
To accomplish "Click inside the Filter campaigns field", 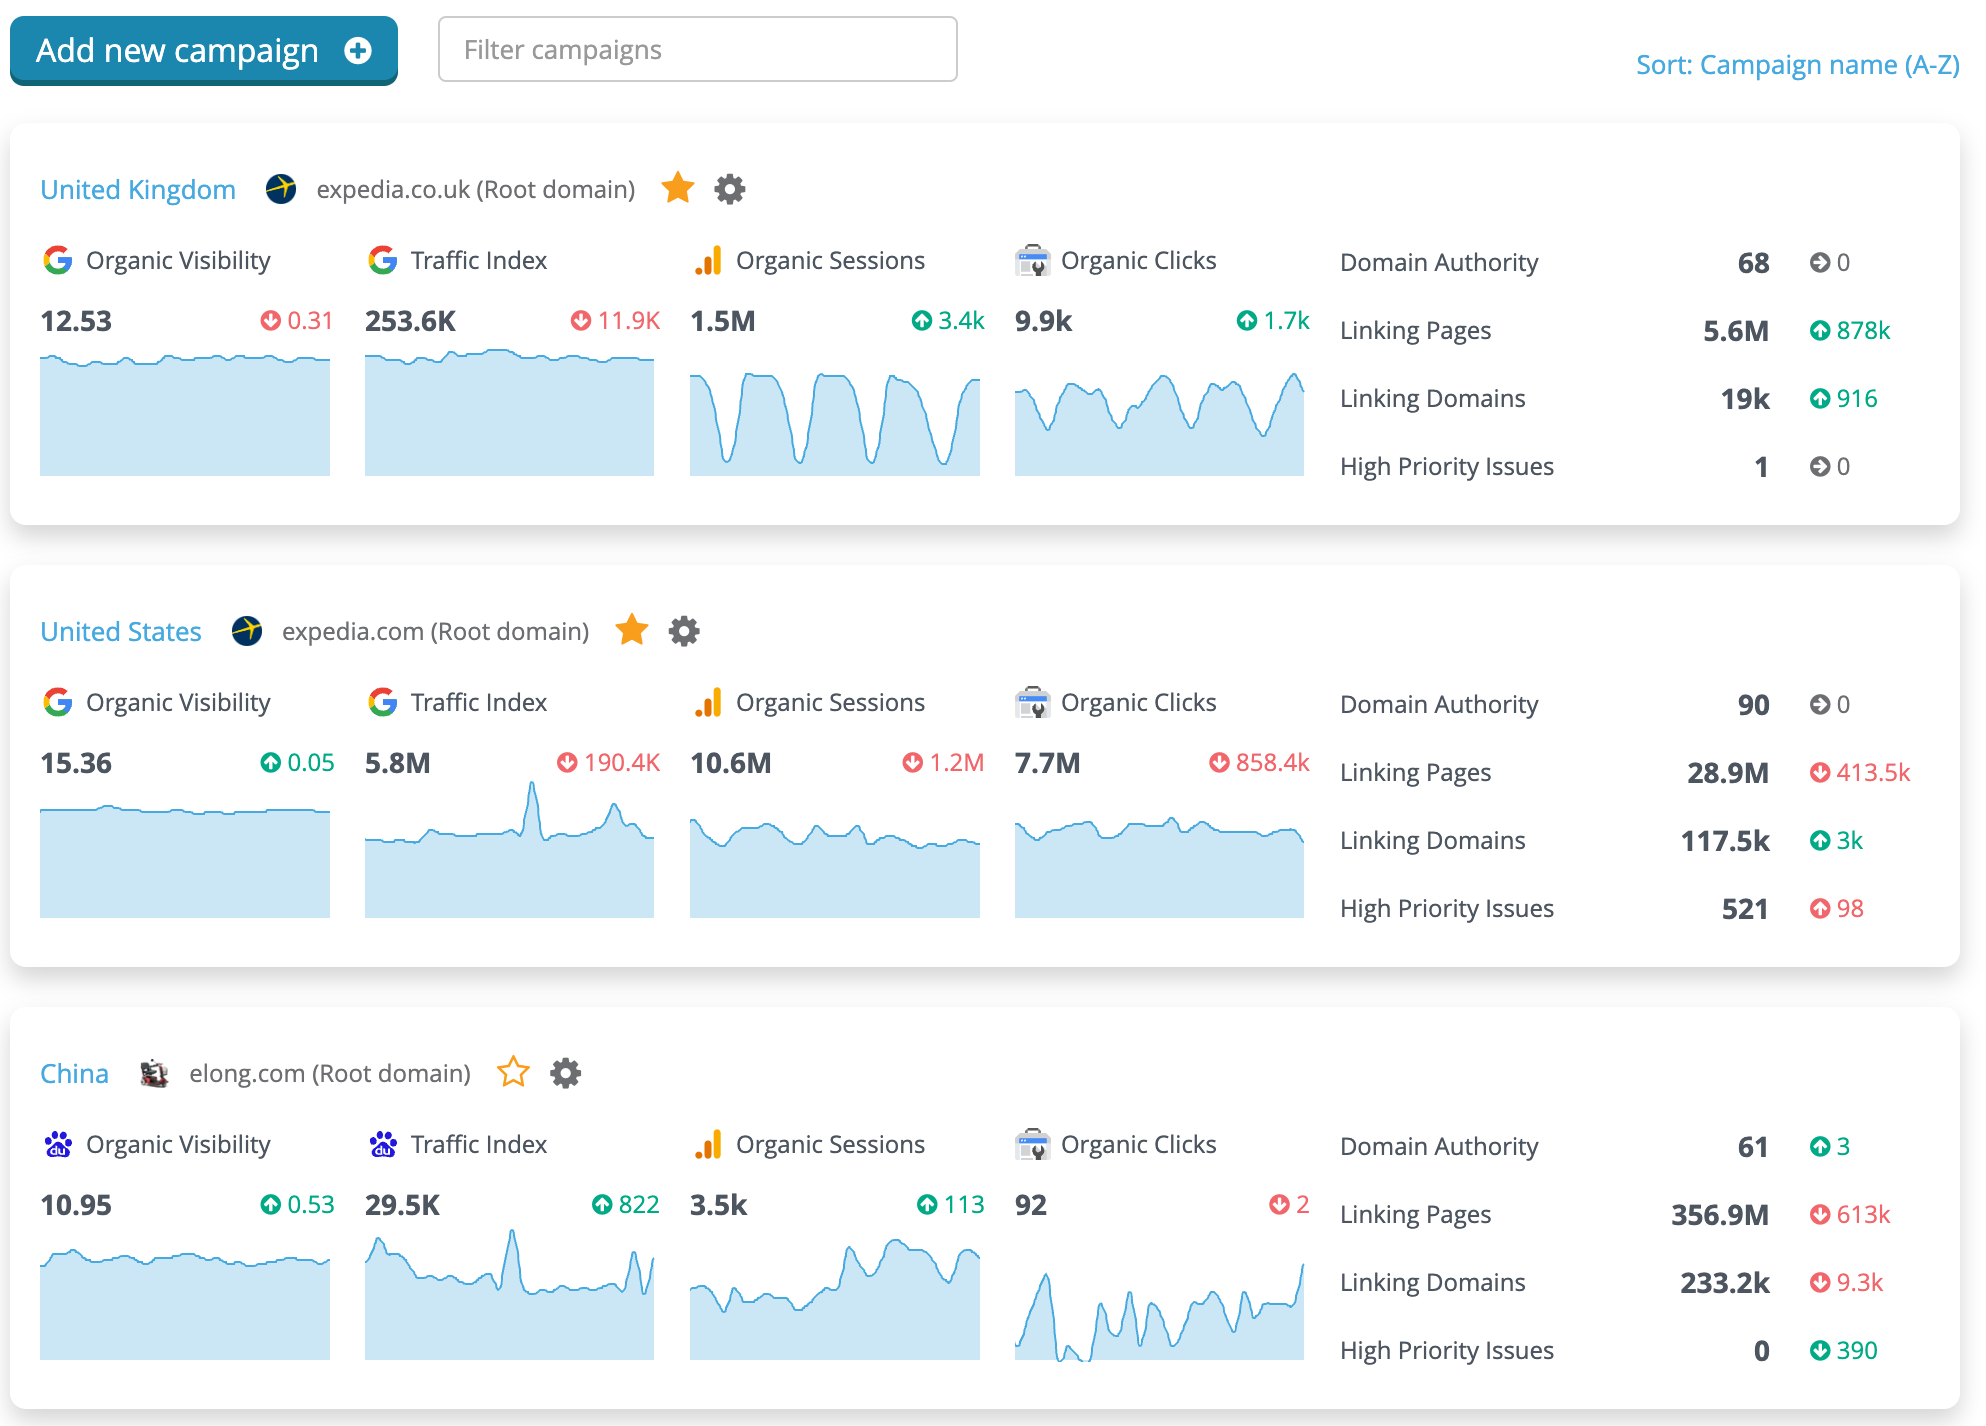I will coord(697,49).
